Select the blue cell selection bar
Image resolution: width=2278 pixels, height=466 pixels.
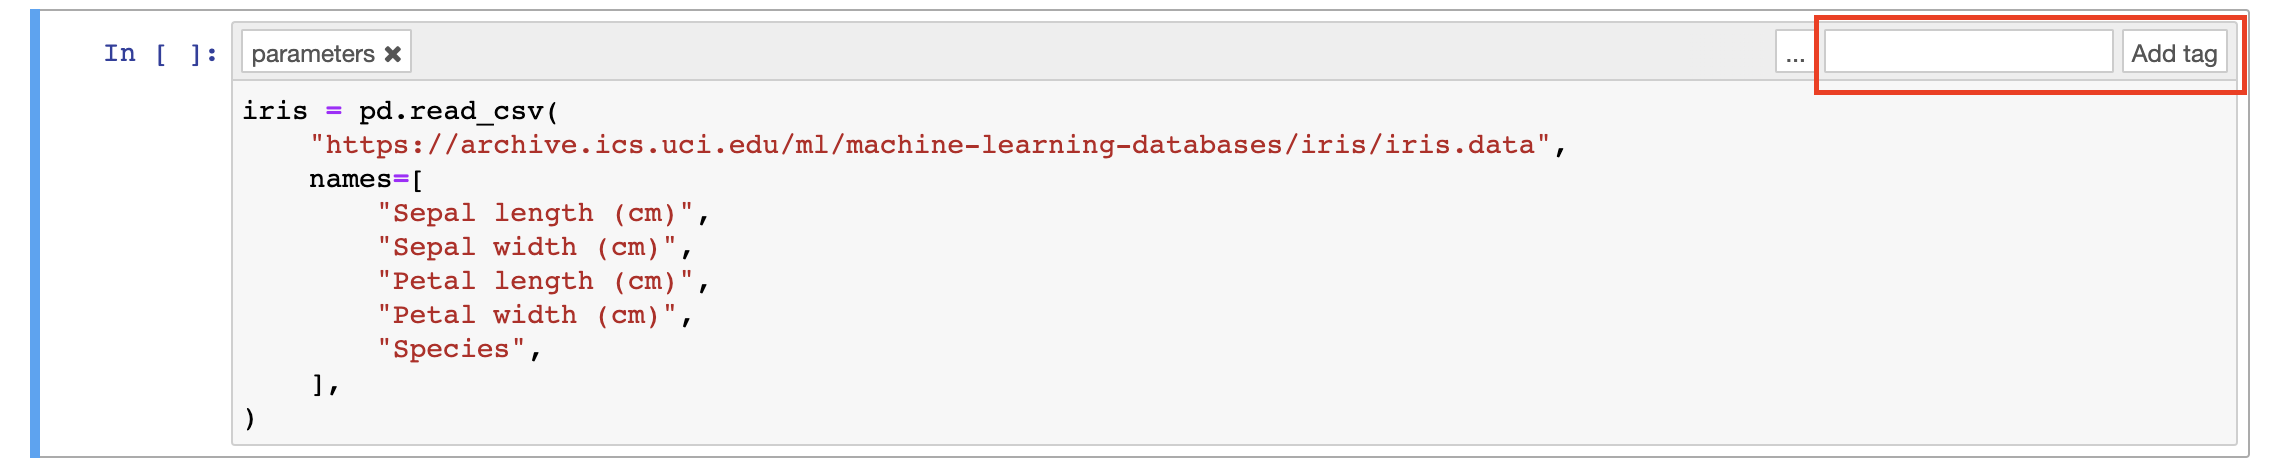(35, 234)
